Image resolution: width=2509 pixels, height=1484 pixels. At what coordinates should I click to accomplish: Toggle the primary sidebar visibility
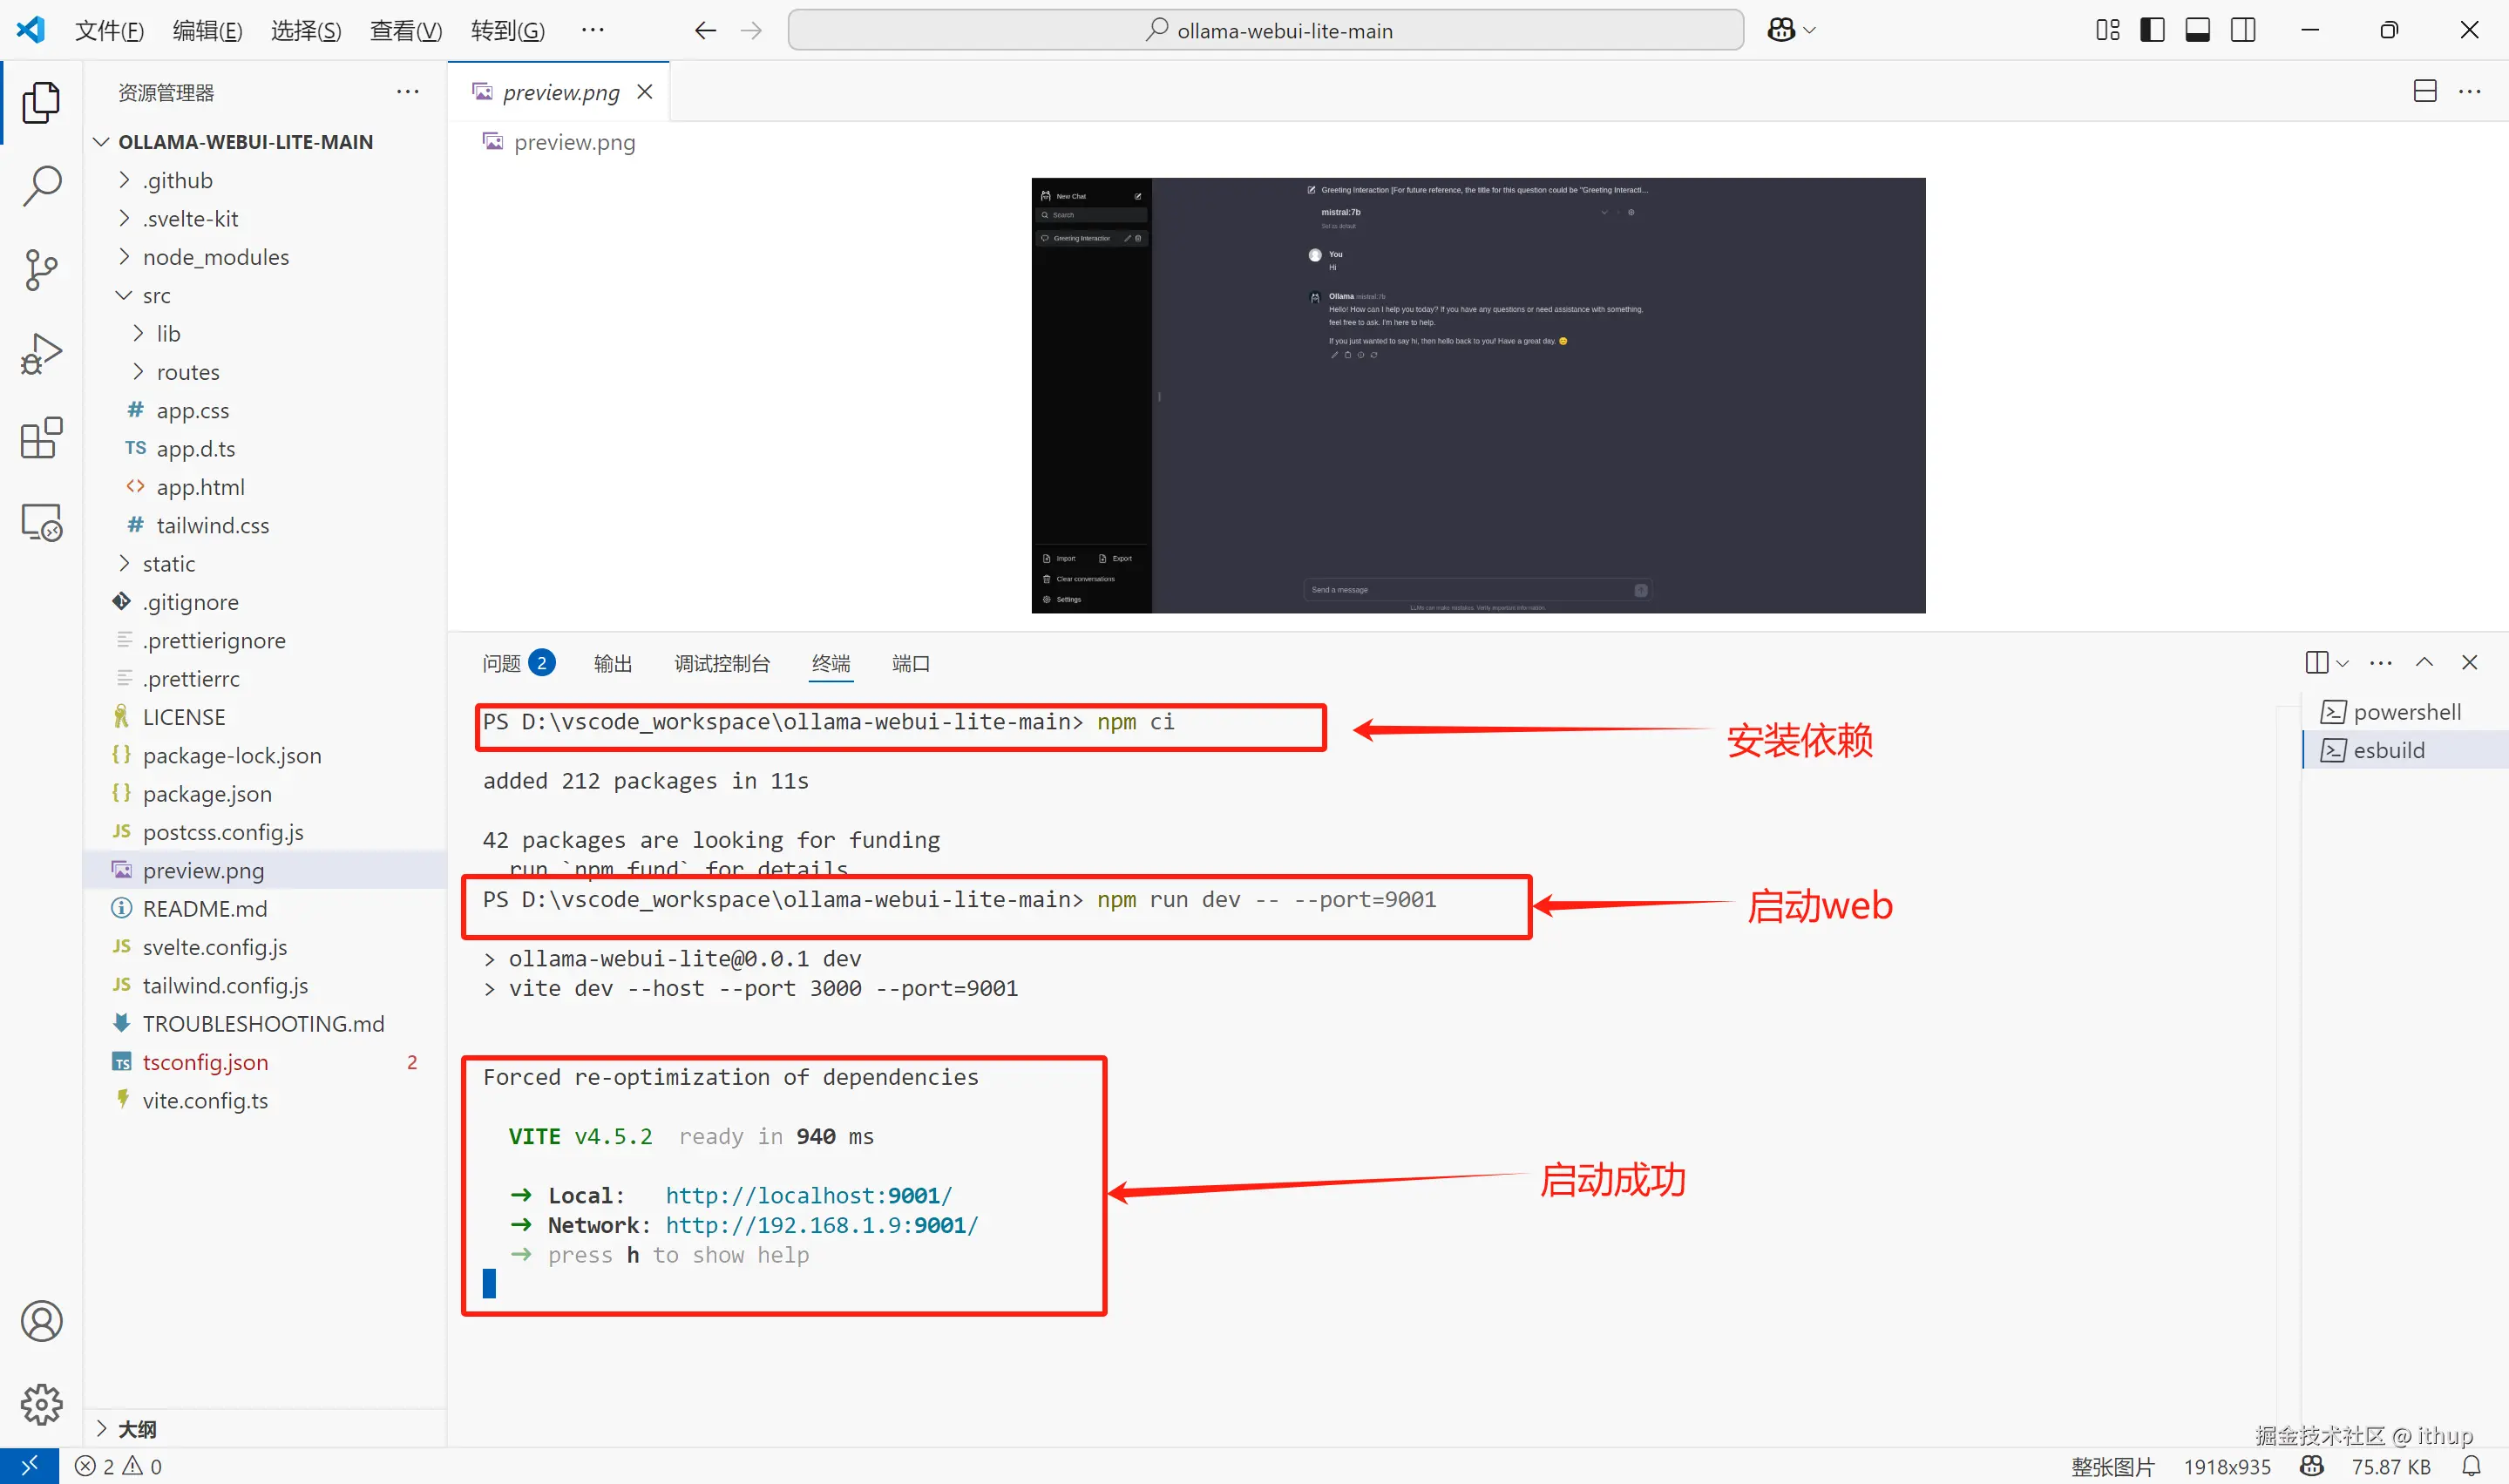2152,30
